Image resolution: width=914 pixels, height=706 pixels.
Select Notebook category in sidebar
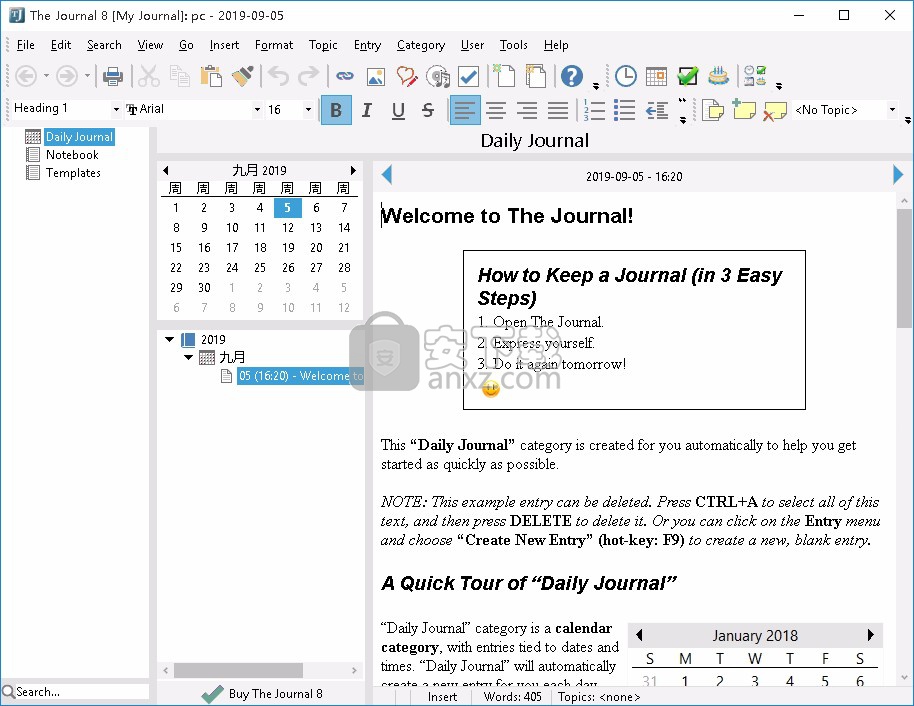72,155
